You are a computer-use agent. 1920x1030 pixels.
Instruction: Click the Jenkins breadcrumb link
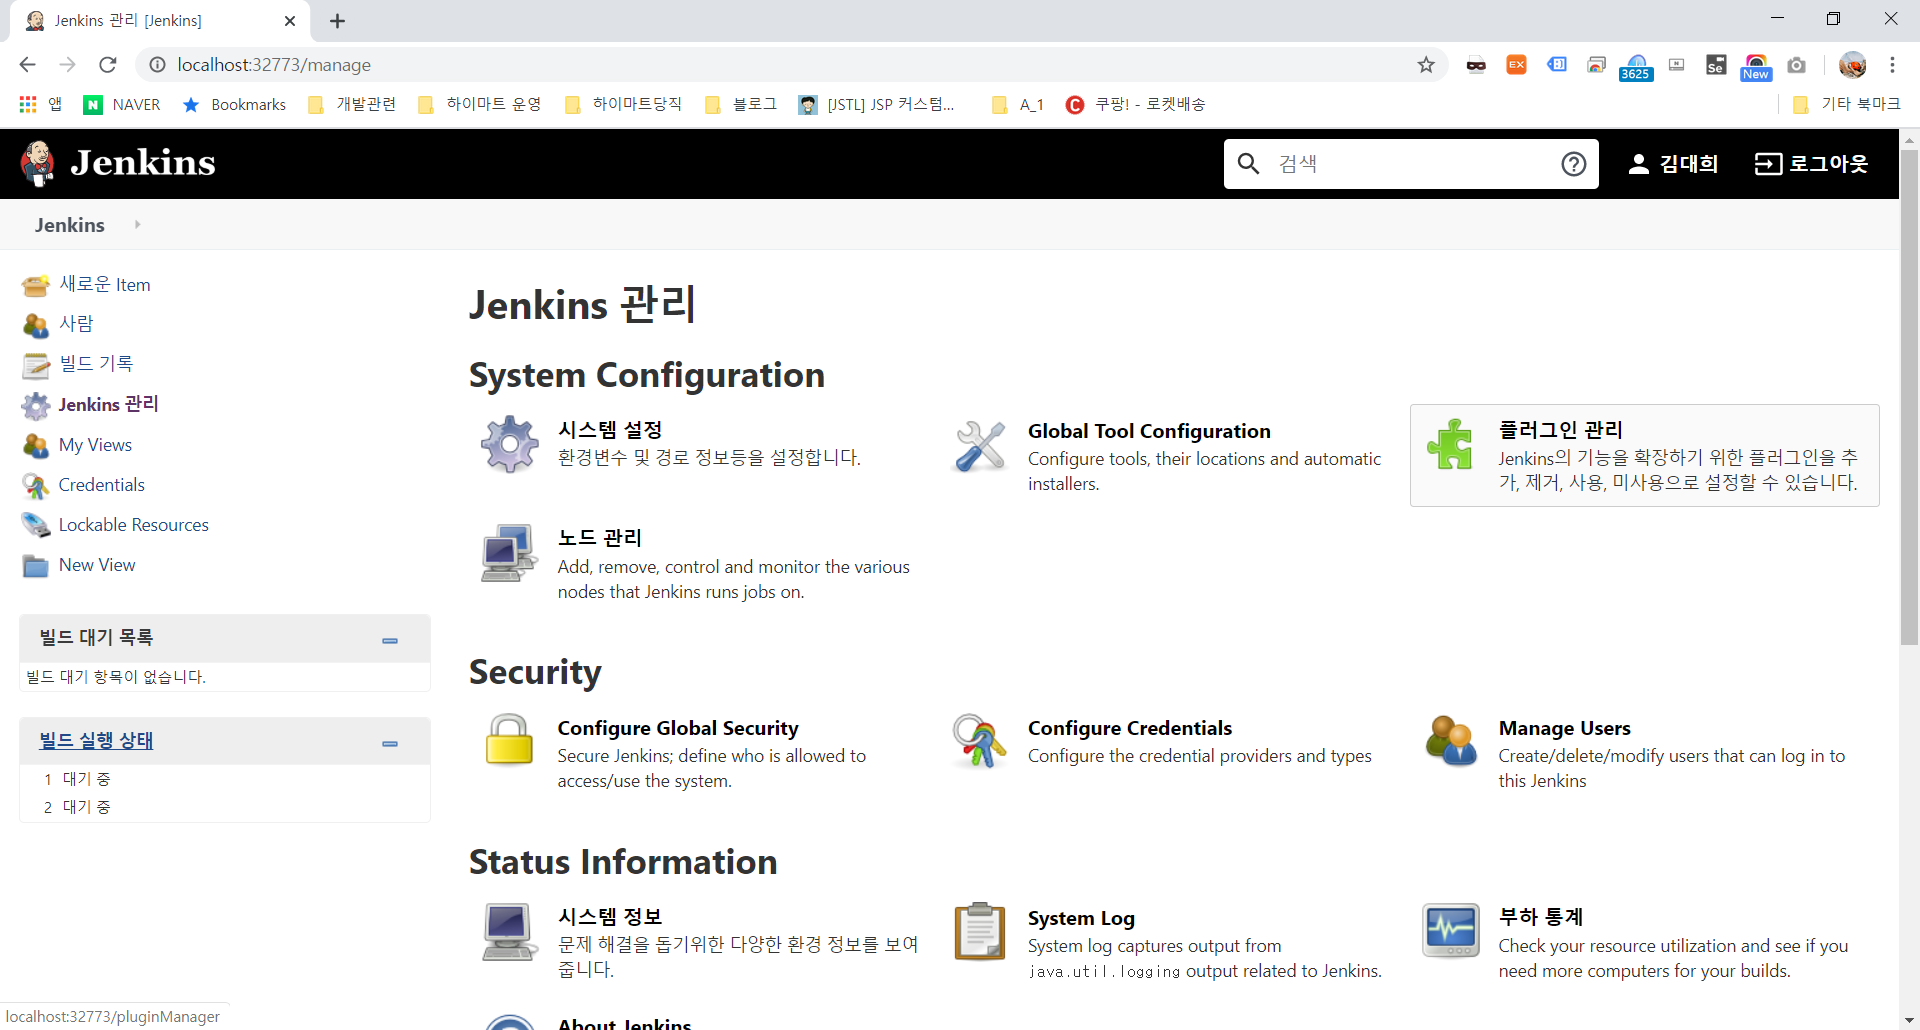click(x=70, y=225)
